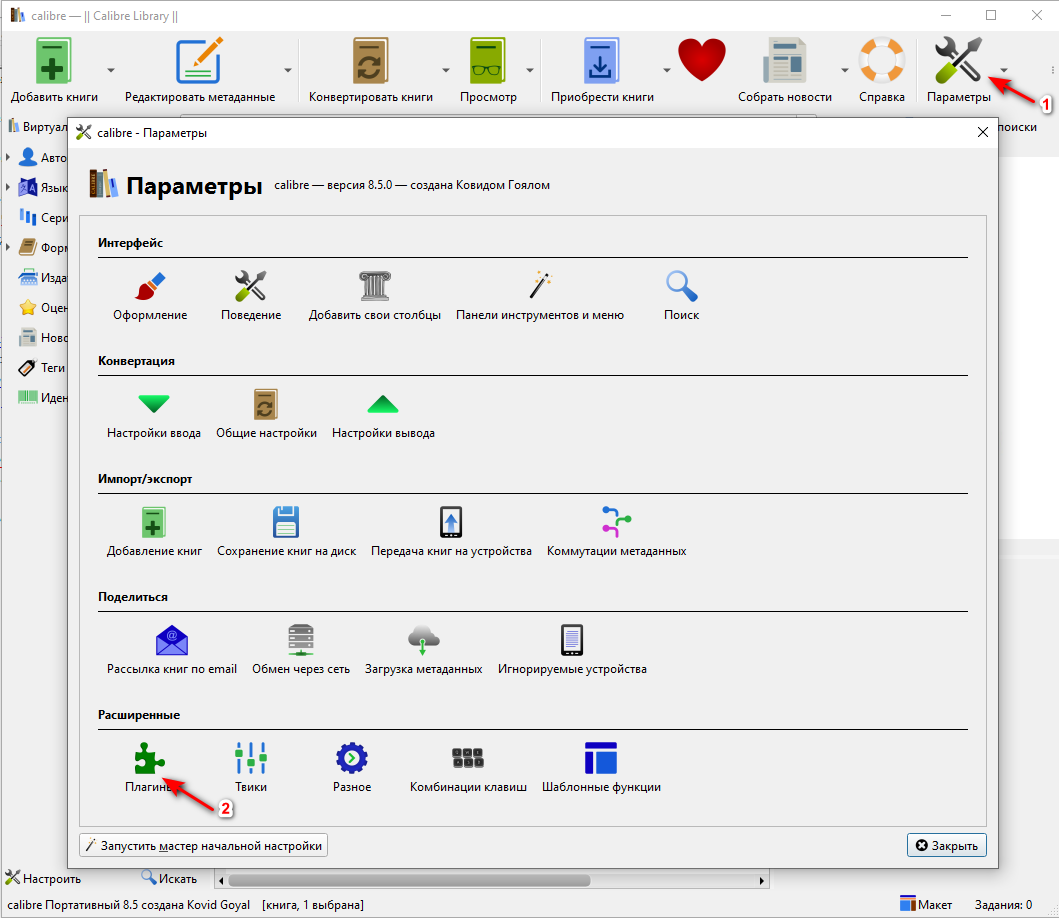This screenshot has height=918, width=1059.
Task: Select Коммутации метаданных icon
Action: pos(616,523)
